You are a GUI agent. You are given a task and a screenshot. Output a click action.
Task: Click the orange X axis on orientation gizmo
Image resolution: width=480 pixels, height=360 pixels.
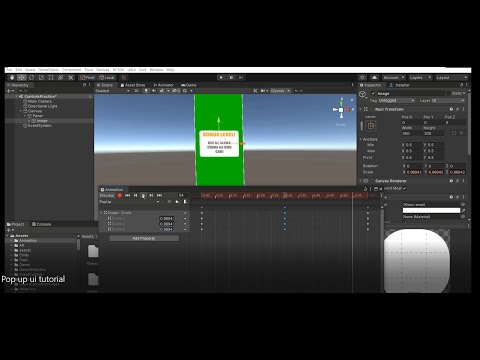pyautogui.click(x=348, y=109)
